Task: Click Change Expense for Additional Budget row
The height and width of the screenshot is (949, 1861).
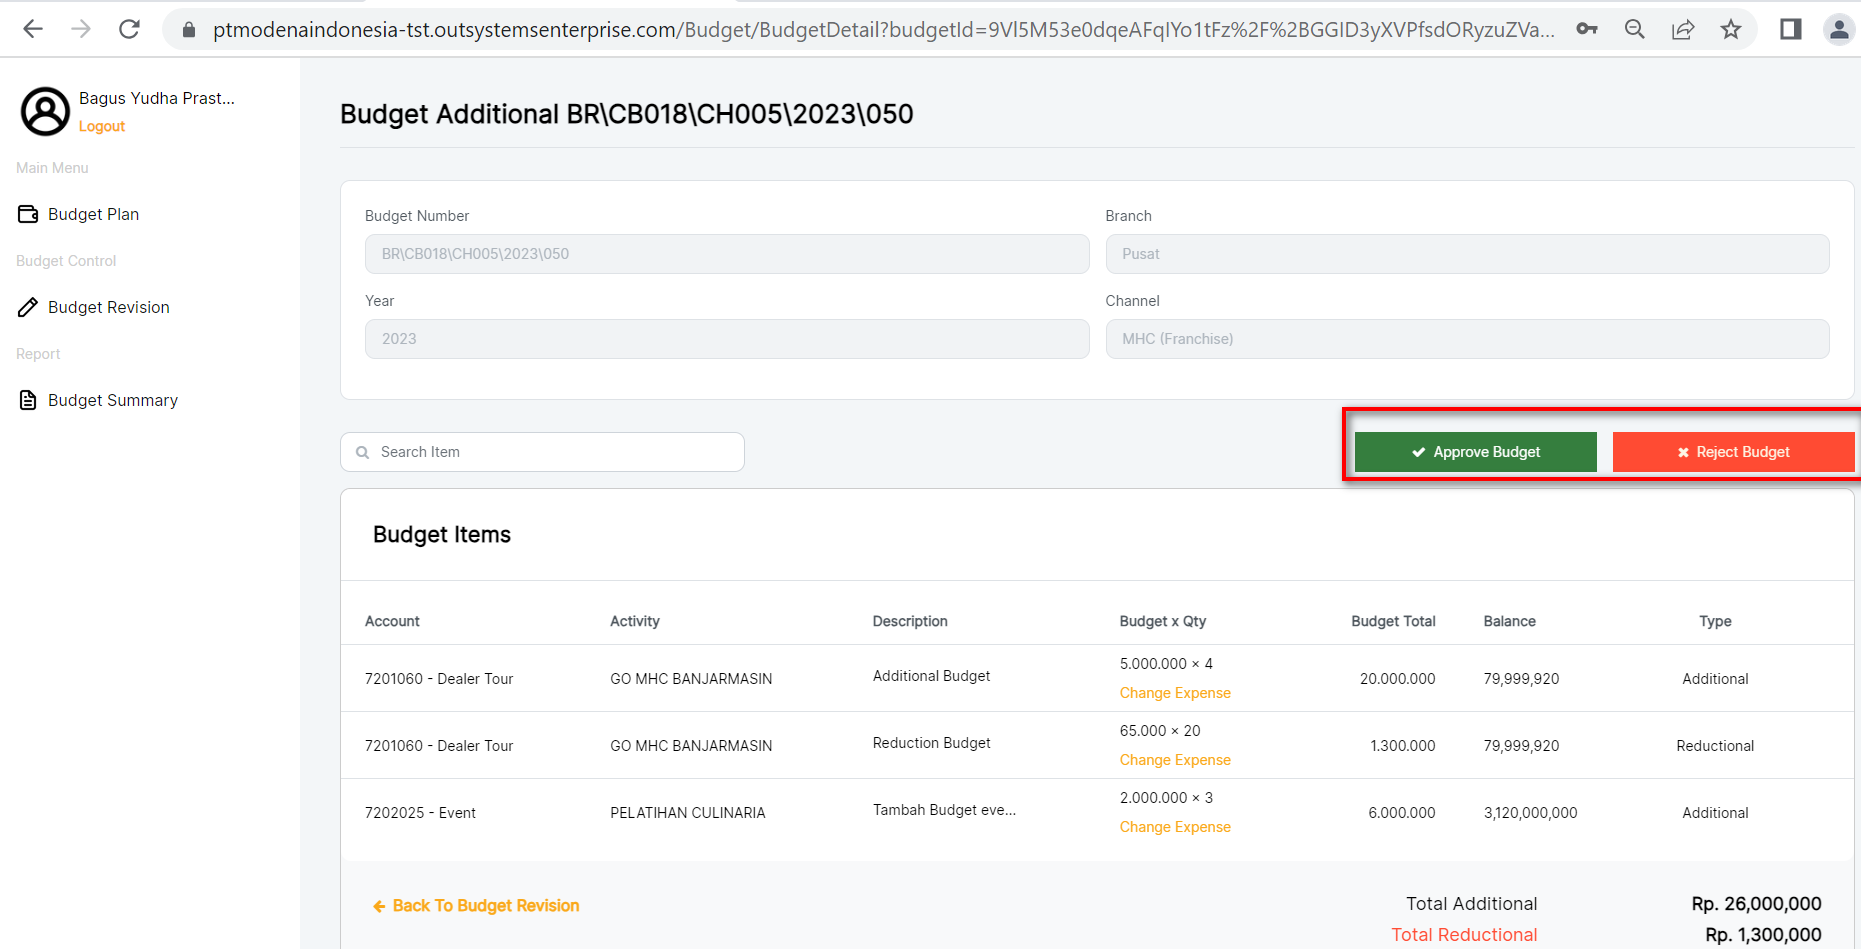Action: [1175, 693]
